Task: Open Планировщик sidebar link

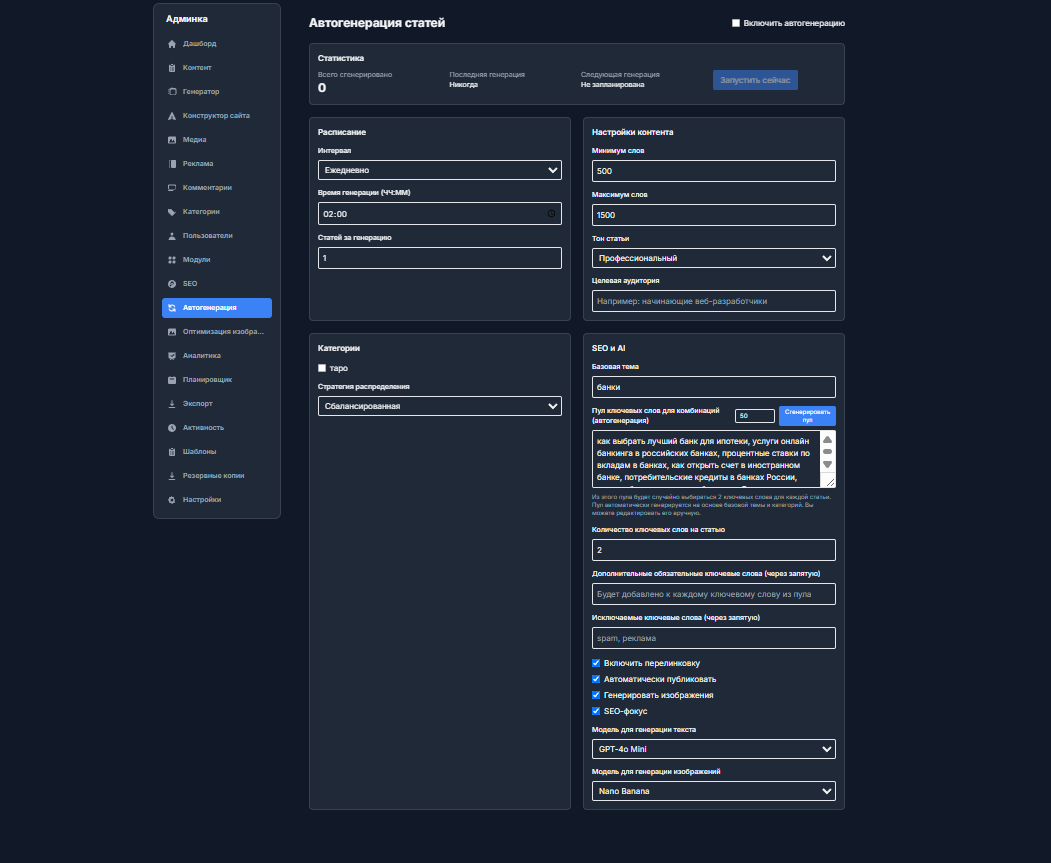Action: [x=217, y=380]
